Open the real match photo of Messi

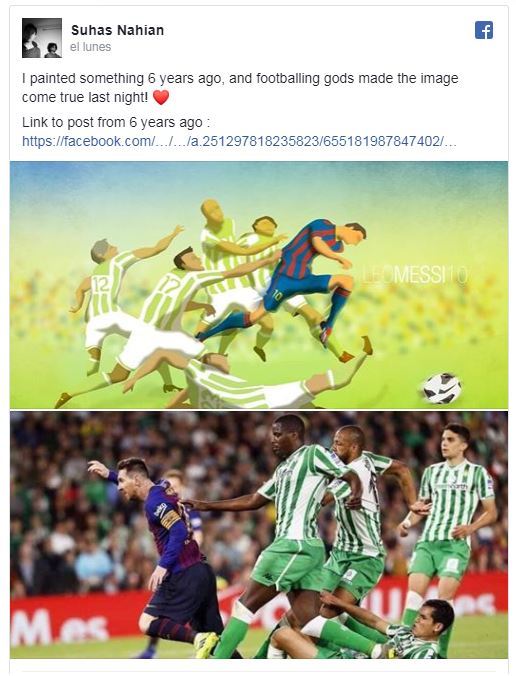pos(259,535)
